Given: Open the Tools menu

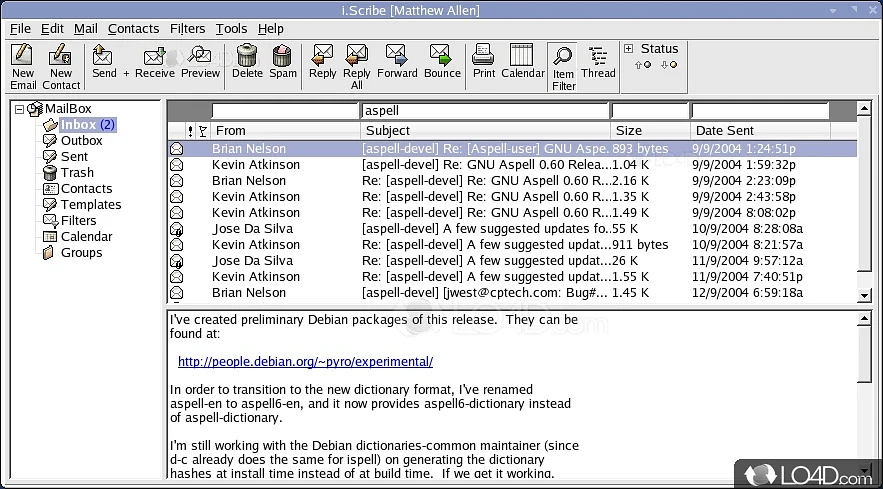Looking at the screenshot, I should click(x=231, y=29).
